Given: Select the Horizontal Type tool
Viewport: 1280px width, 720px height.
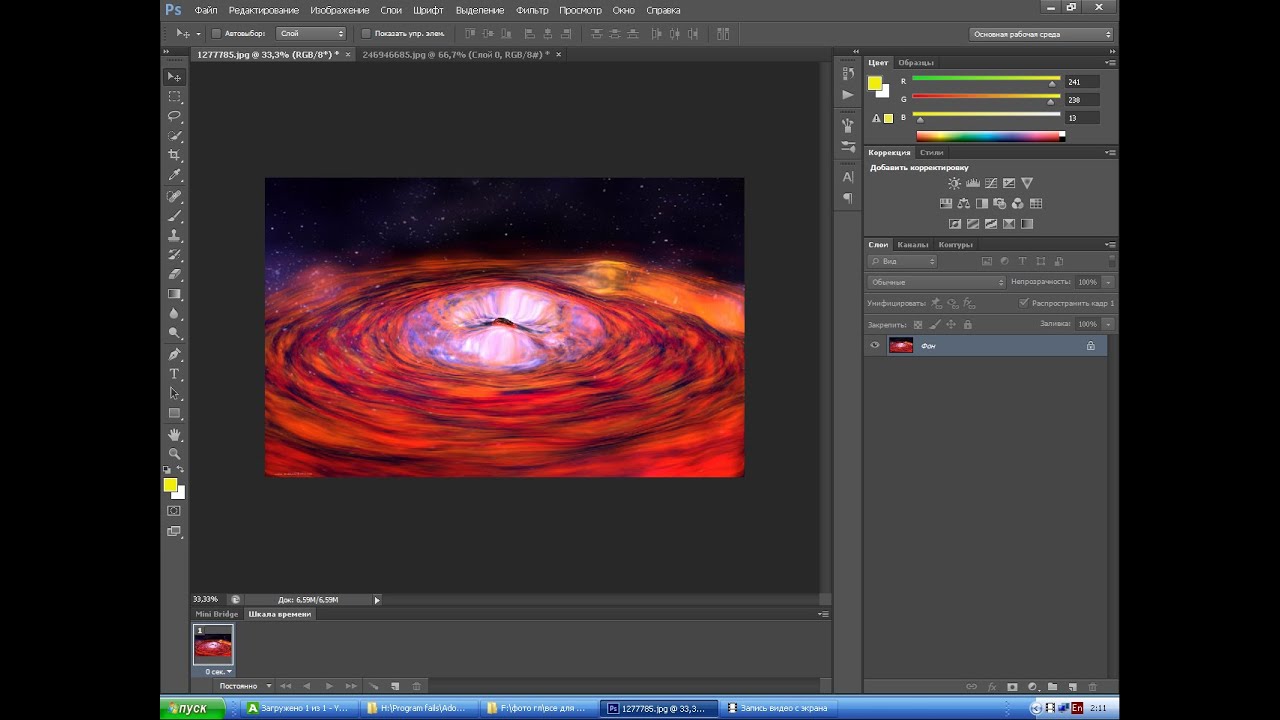Looking at the screenshot, I should (175, 374).
